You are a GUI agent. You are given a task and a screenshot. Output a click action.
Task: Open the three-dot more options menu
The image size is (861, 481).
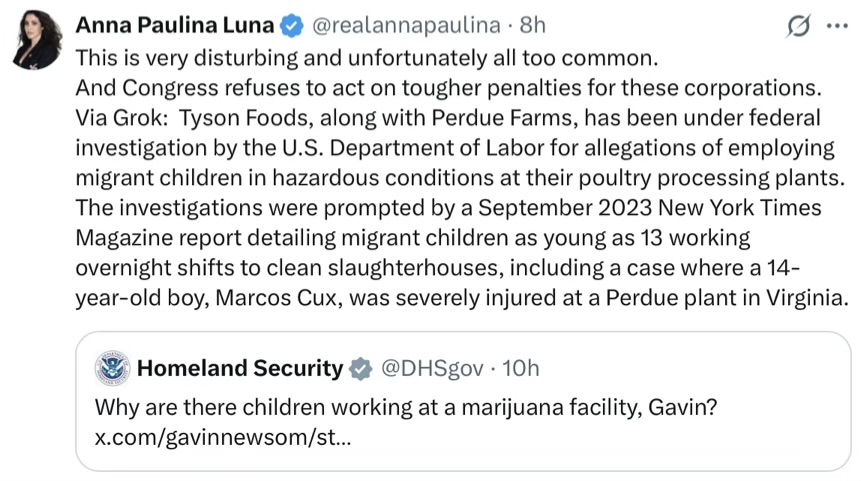(x=837, y=26)
